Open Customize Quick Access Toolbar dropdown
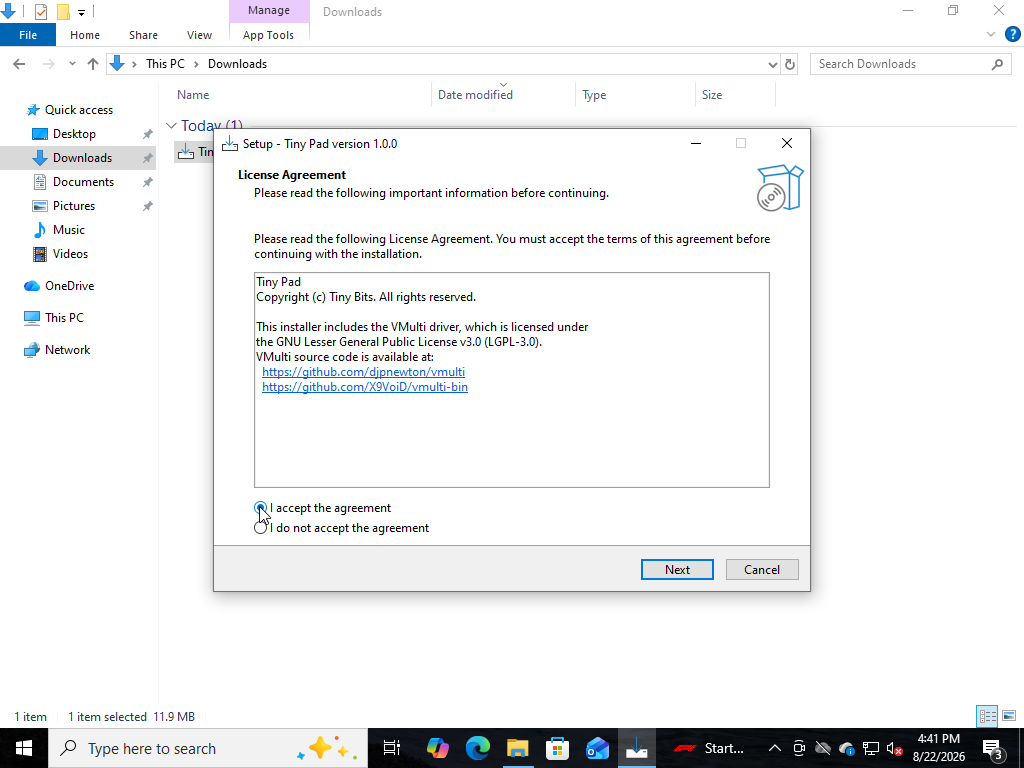The width and height of the screenshot is (1024, 768). [82, 12]
